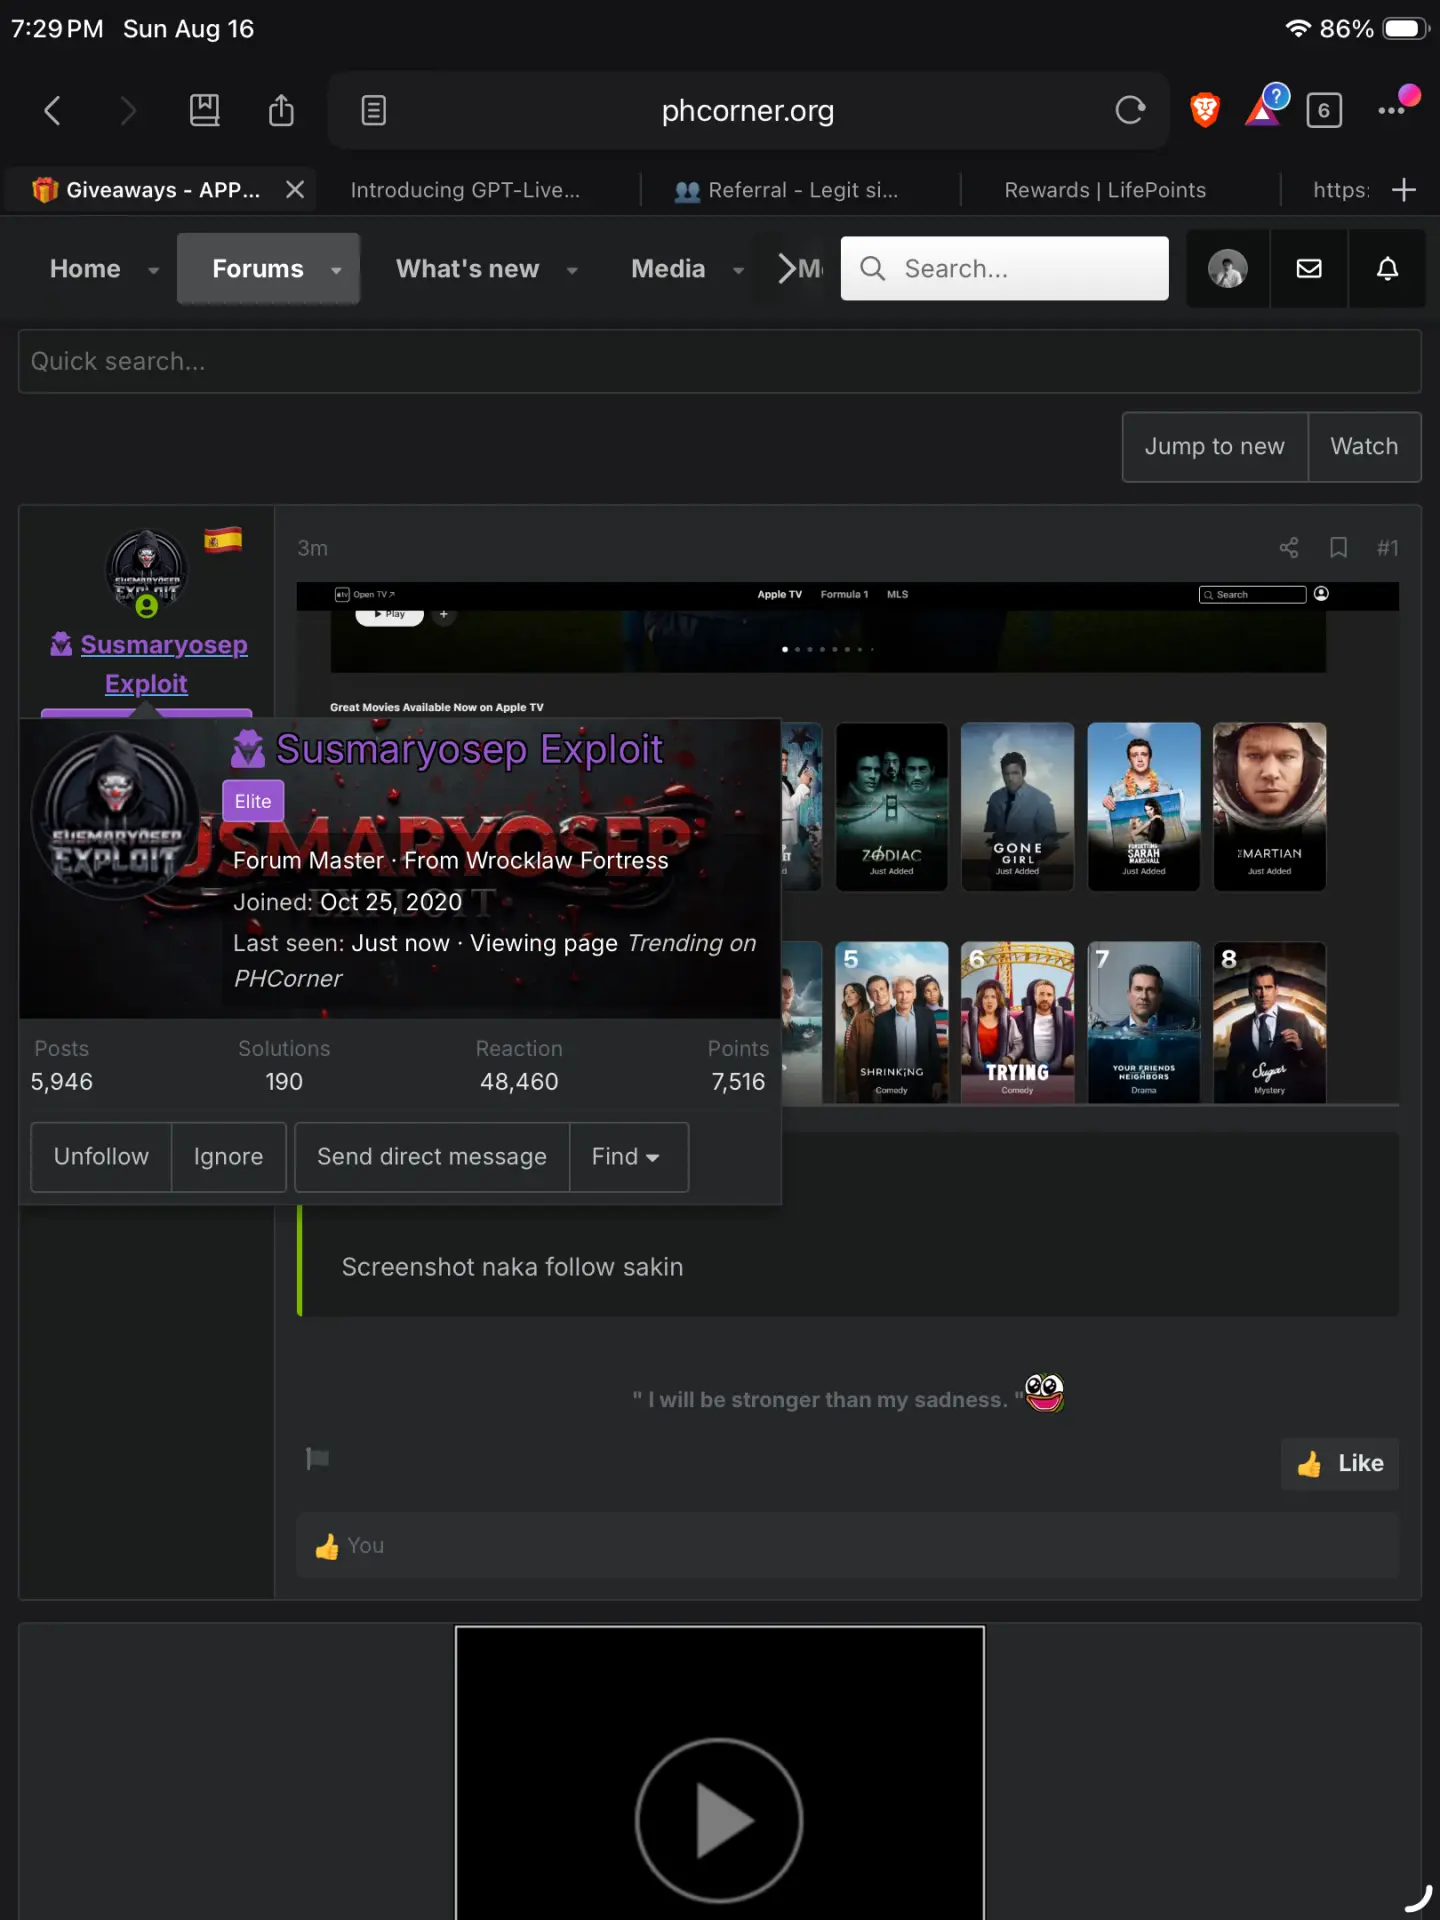Focus the Search field in navbar

1005,268
